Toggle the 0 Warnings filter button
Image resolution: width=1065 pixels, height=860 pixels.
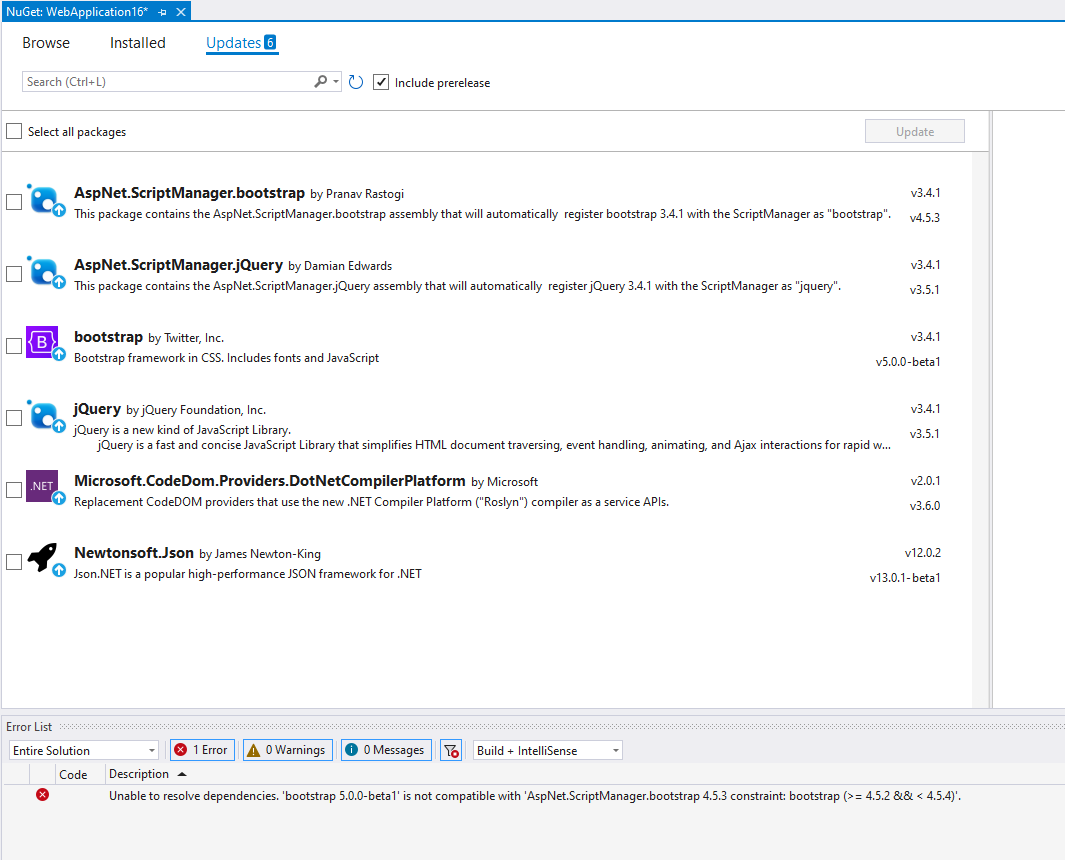pos(288,750)
